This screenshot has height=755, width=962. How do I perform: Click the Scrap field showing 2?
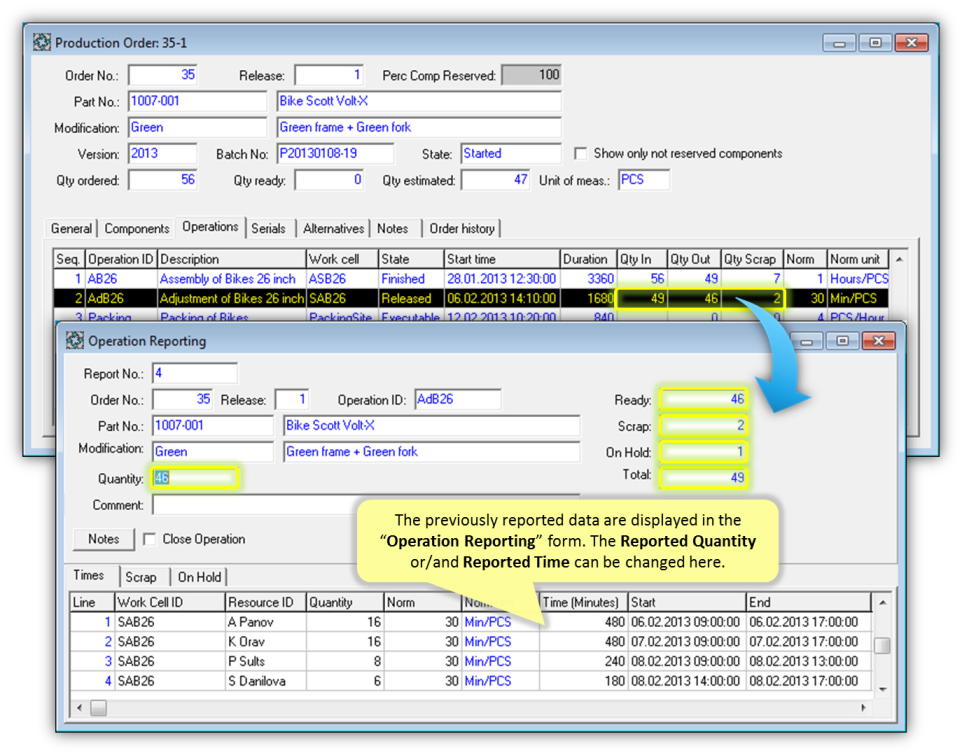[x=704, y=426]
